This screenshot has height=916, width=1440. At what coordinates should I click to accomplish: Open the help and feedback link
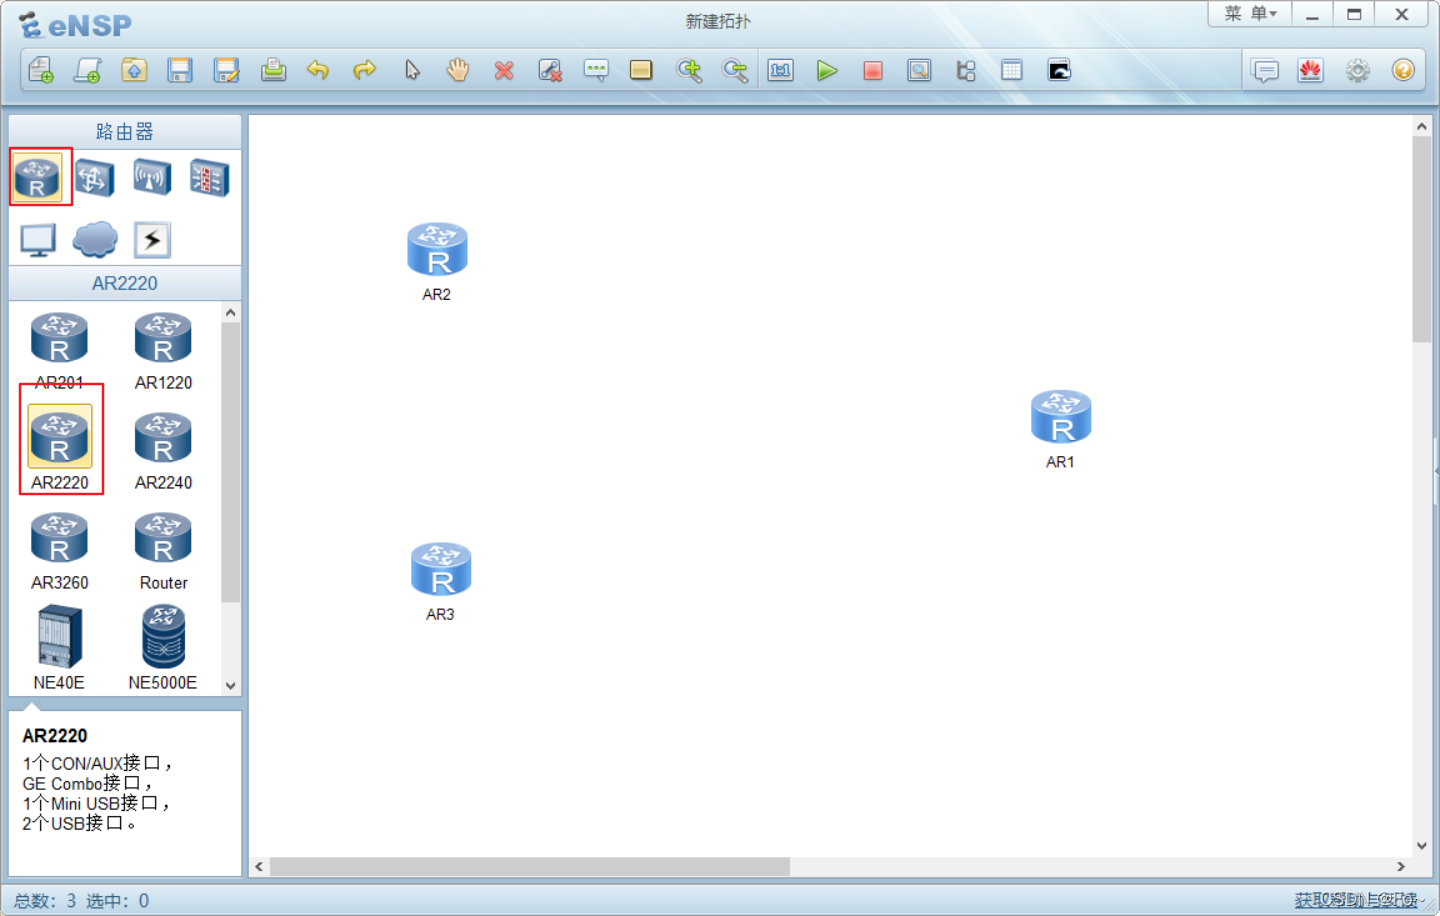click(1356, 900)
